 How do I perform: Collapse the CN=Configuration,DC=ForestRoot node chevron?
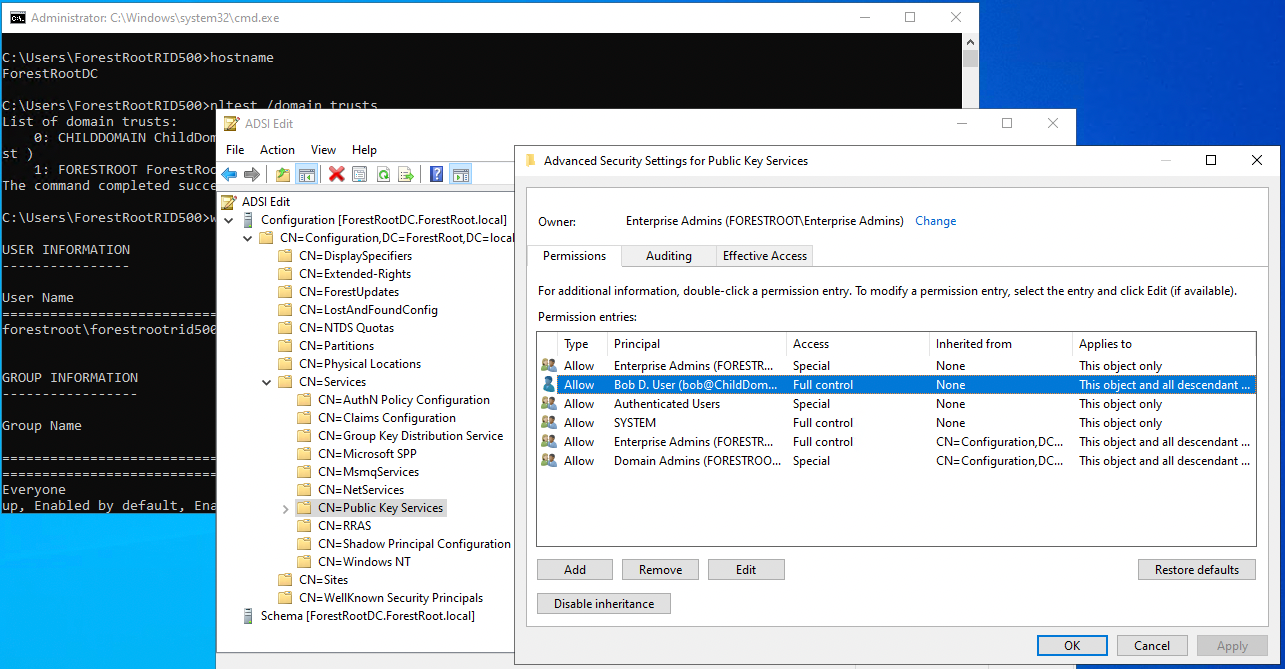[x=247, y=238]
